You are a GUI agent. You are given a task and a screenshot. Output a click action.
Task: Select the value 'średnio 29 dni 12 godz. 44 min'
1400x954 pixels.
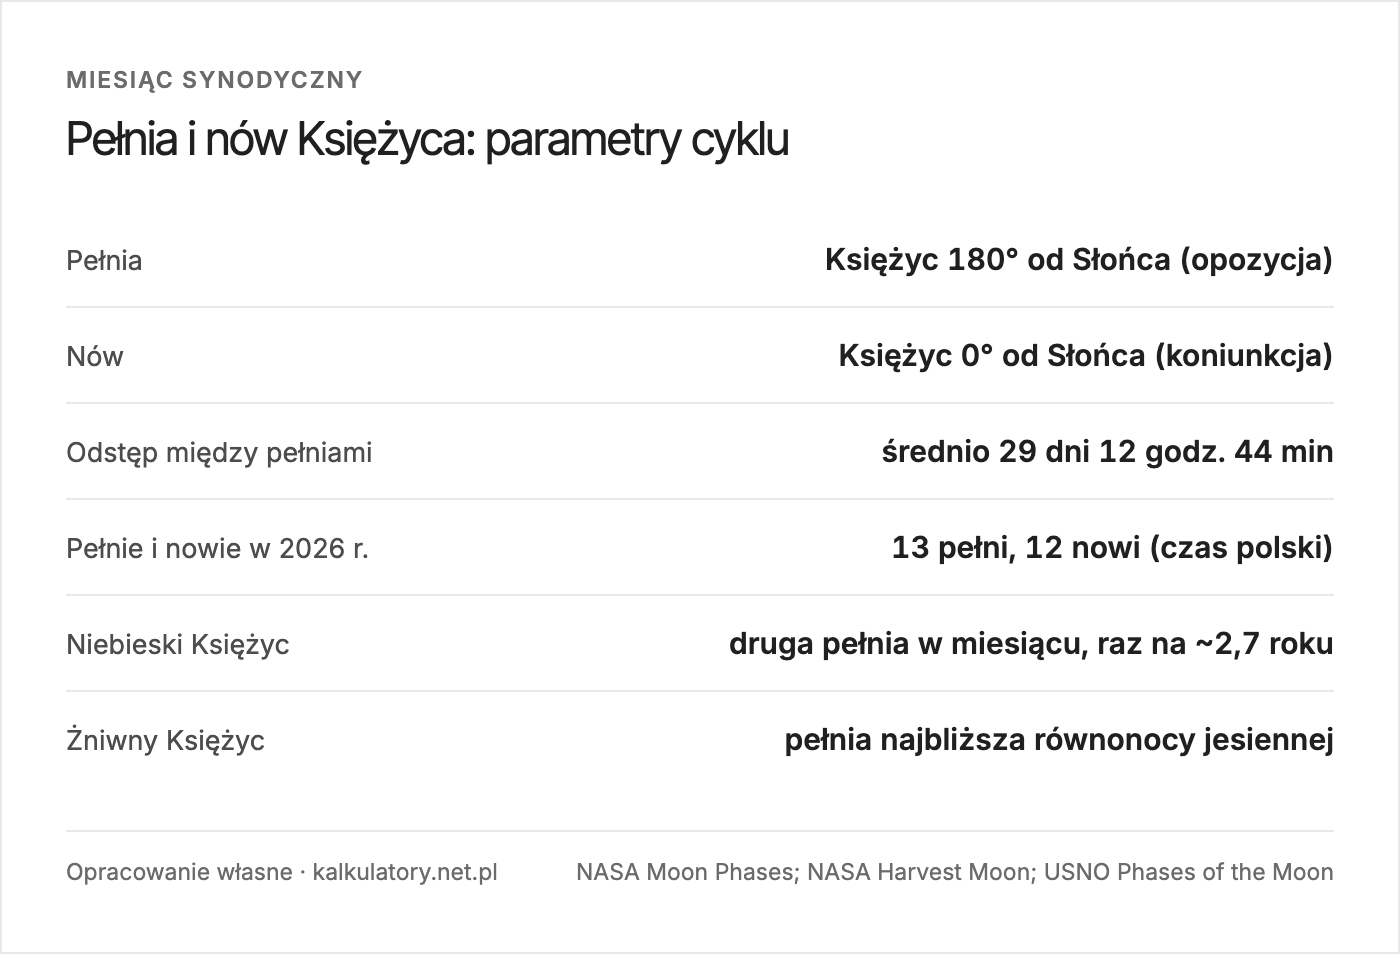pyautogui.click(x=1108, y=452)
